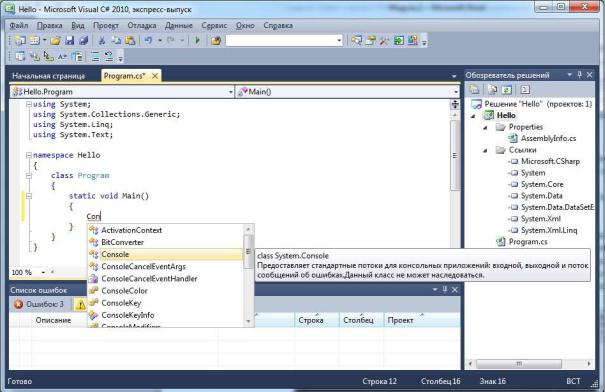Click the Find in Files icon
Screen dimensions: 605x392
pos(216,40)
